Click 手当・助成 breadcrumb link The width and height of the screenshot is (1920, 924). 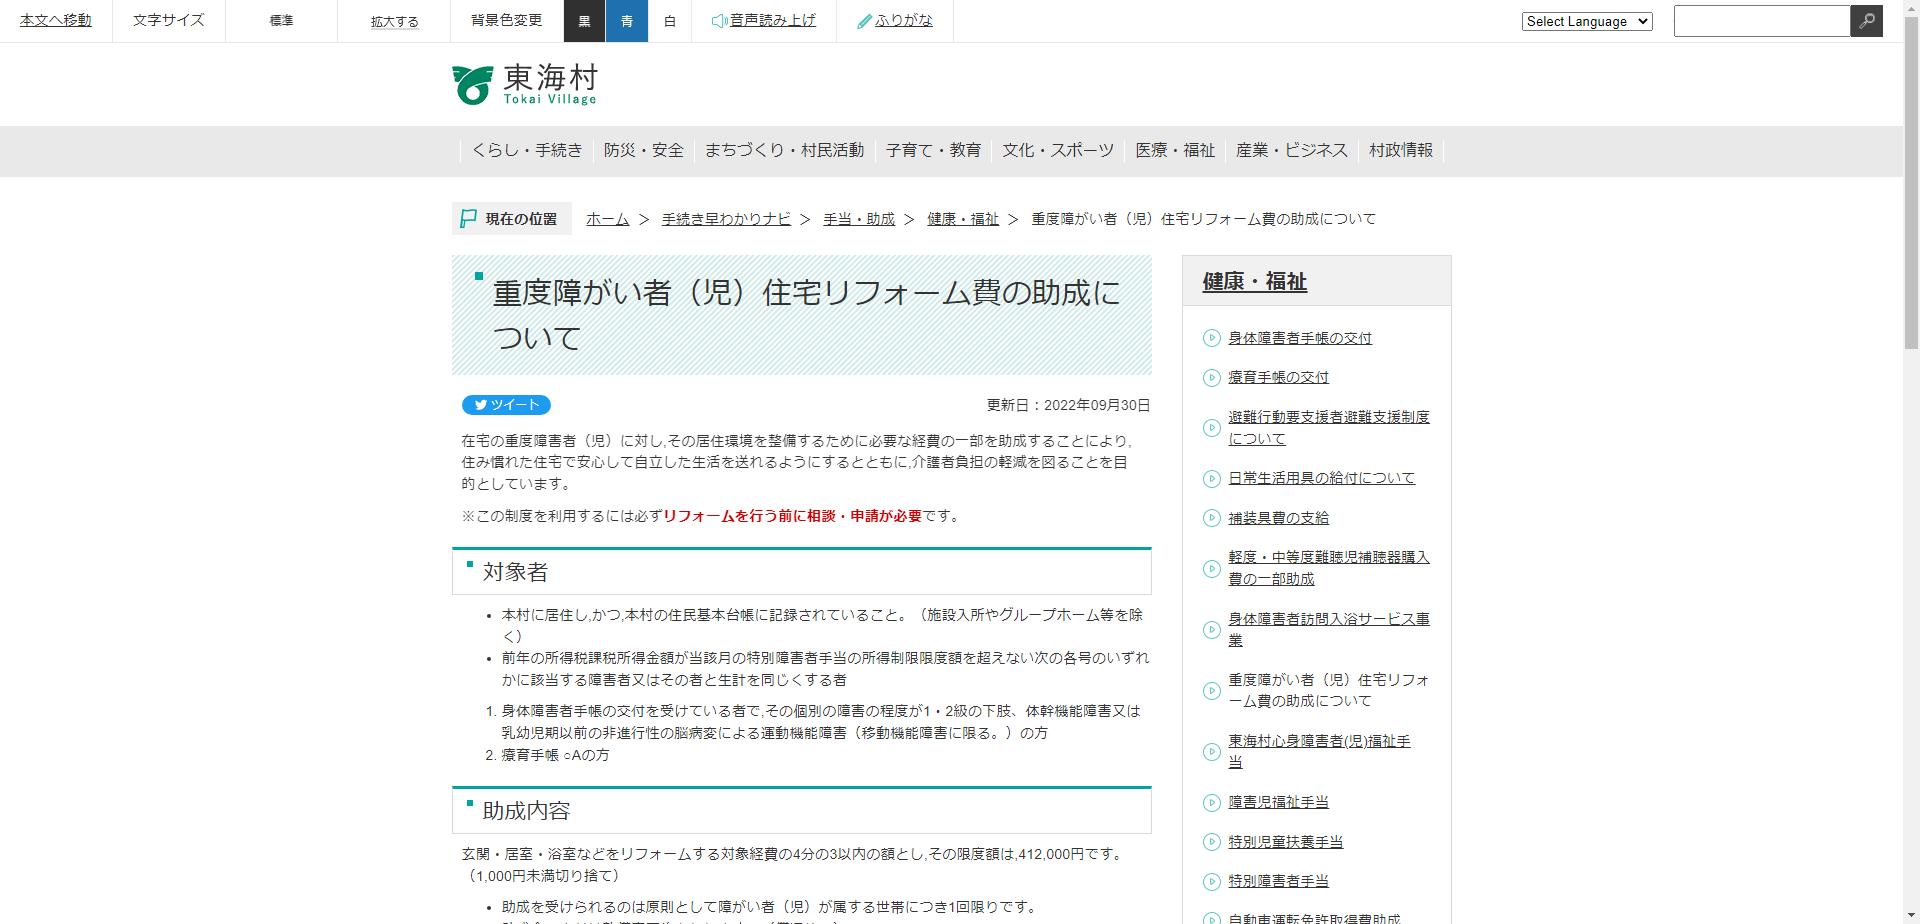click(x=859, y=219)
